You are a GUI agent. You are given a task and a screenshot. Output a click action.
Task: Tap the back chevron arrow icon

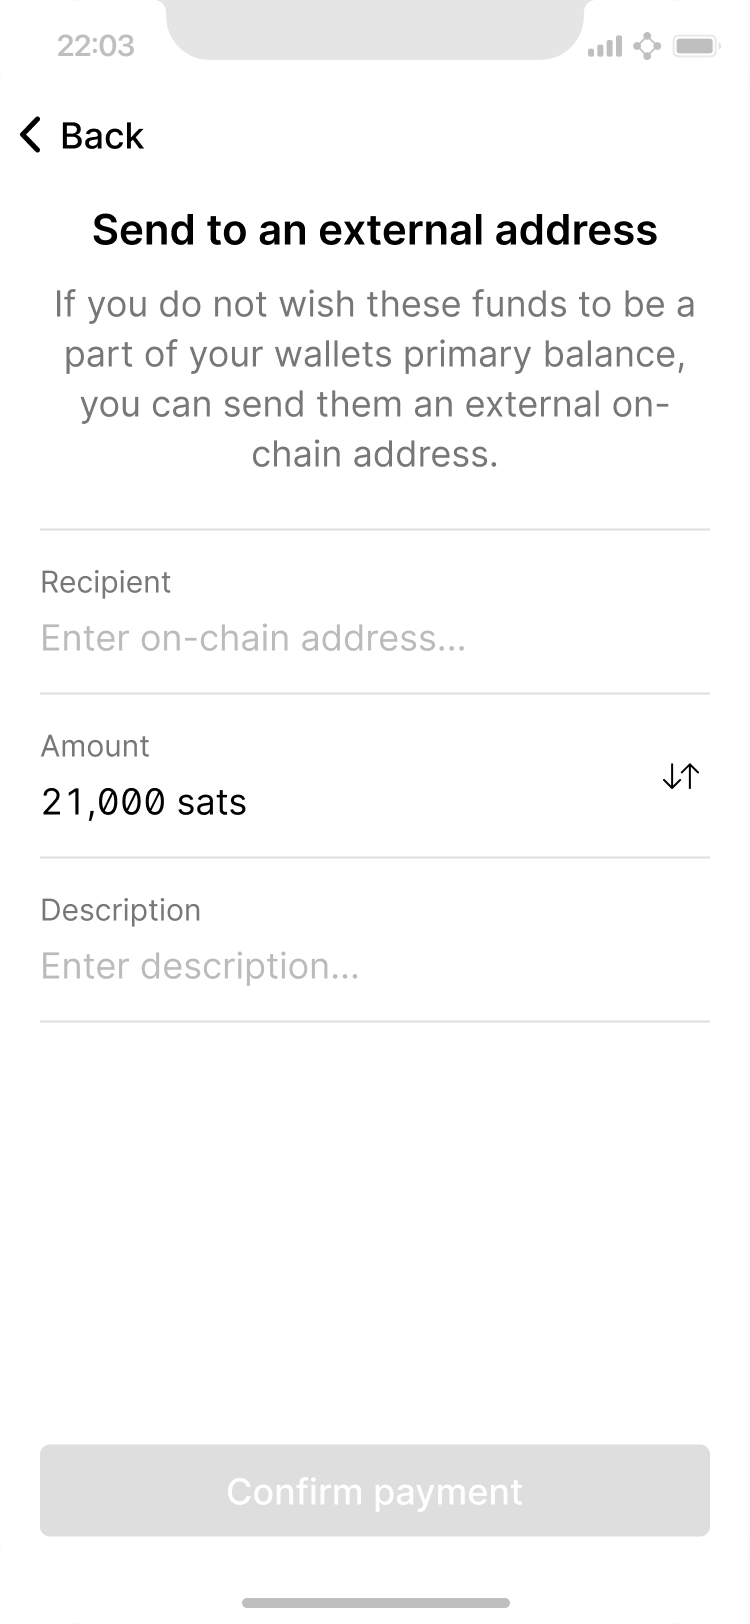[31, 135]
